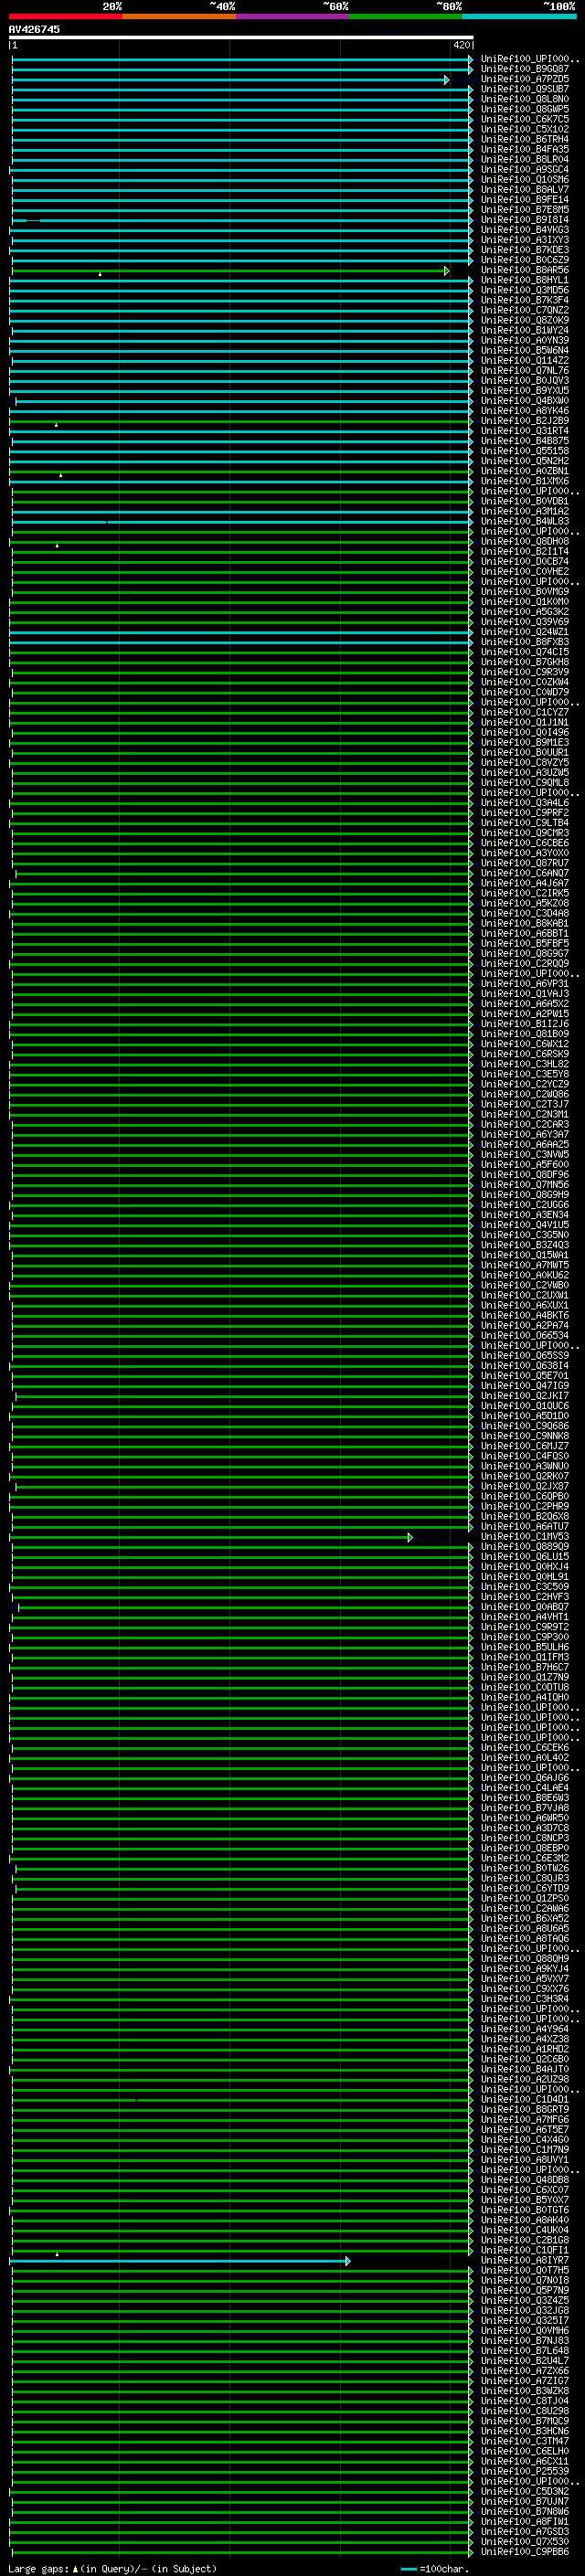Click the yellow gap marker in the B2J2B9 row

56,425
